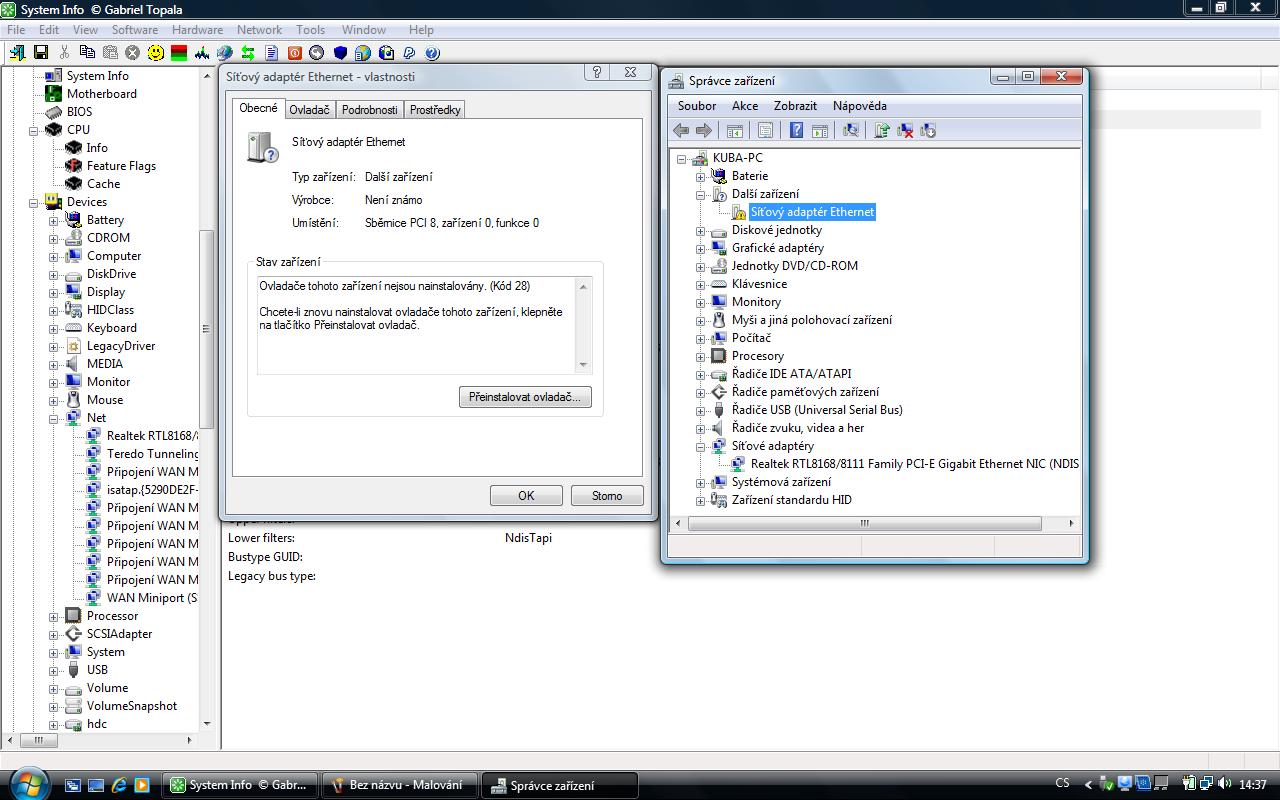This screenshot has height=800, width=1280.
Task: Select Teredo Tunneling item under Net
Action: tap(152, 454)
